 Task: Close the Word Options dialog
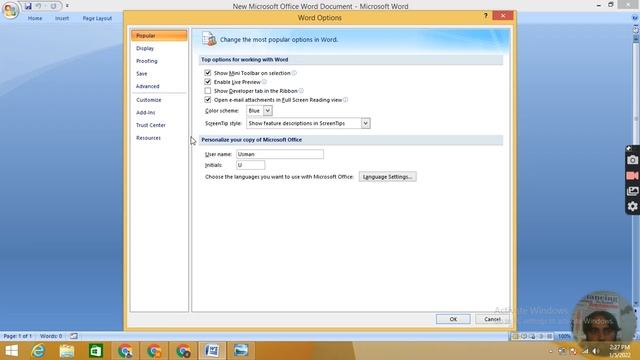click(503, 16)
